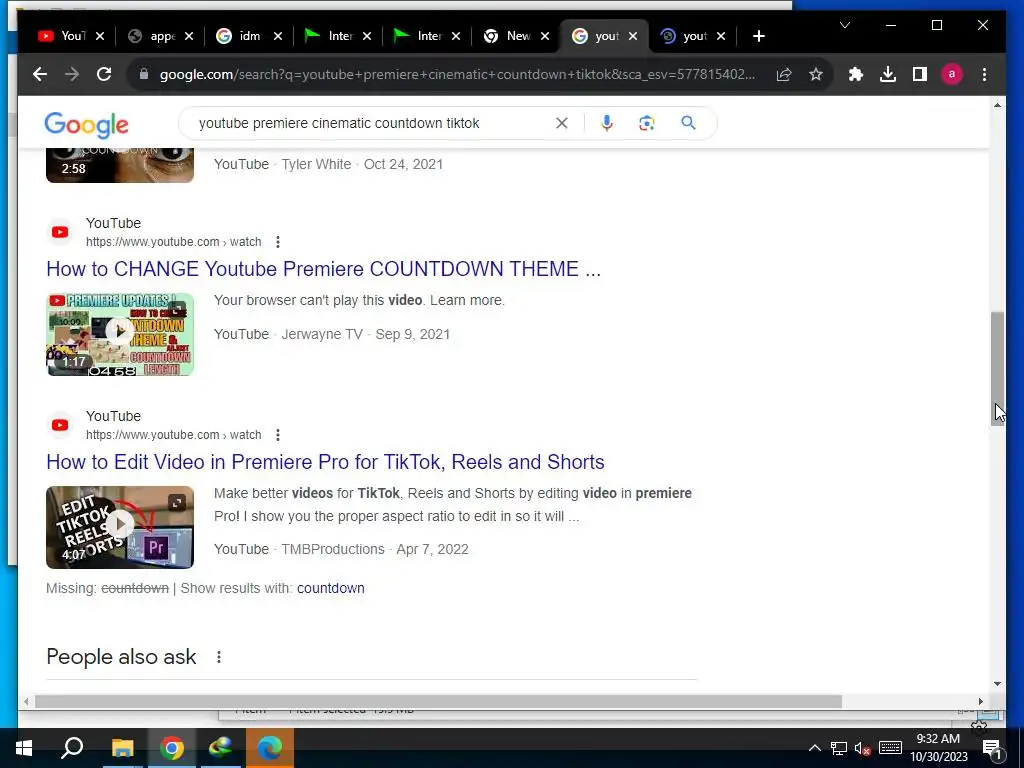Click the 'countdown' show results link
This screenshot has width=1024, height=768.
(330, 588)
